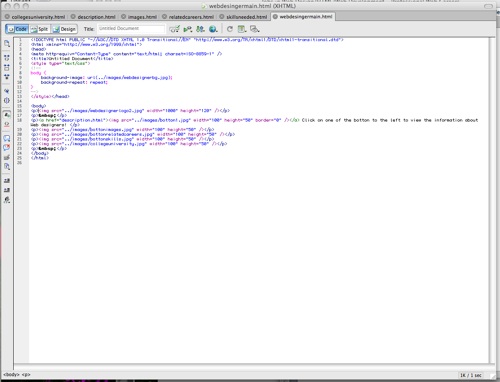
Task: Click the window title webdesingermain.html (XHTML)
Action: click(252, 6)
